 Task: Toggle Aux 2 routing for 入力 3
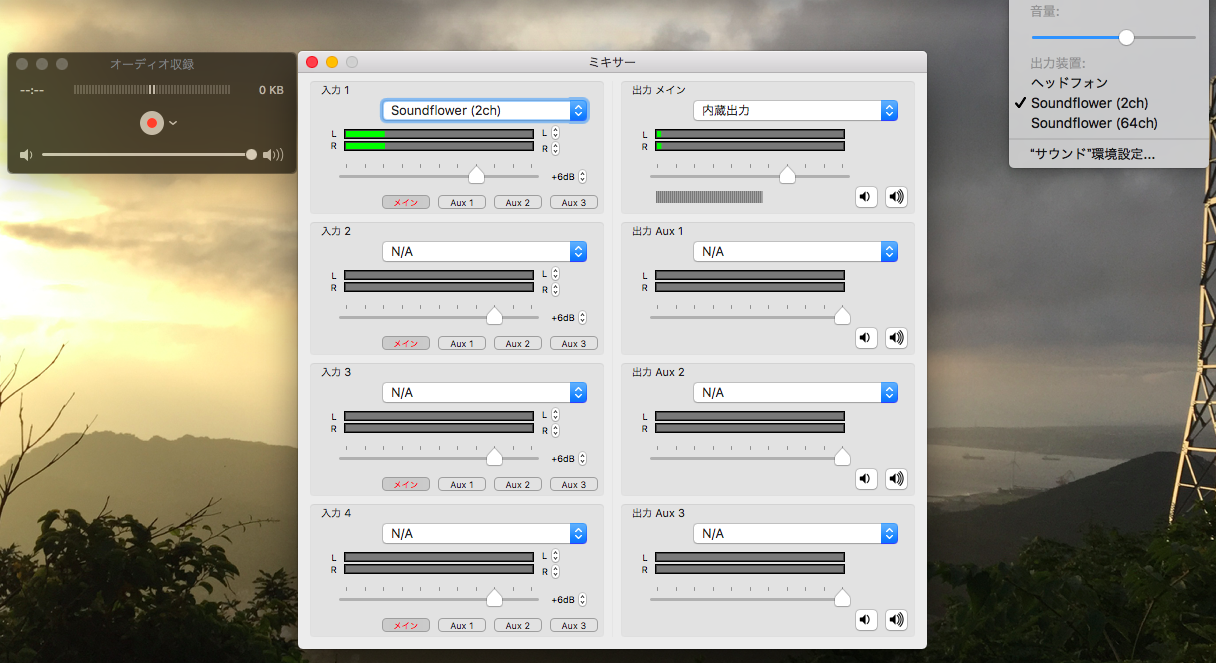coord(518,484)
